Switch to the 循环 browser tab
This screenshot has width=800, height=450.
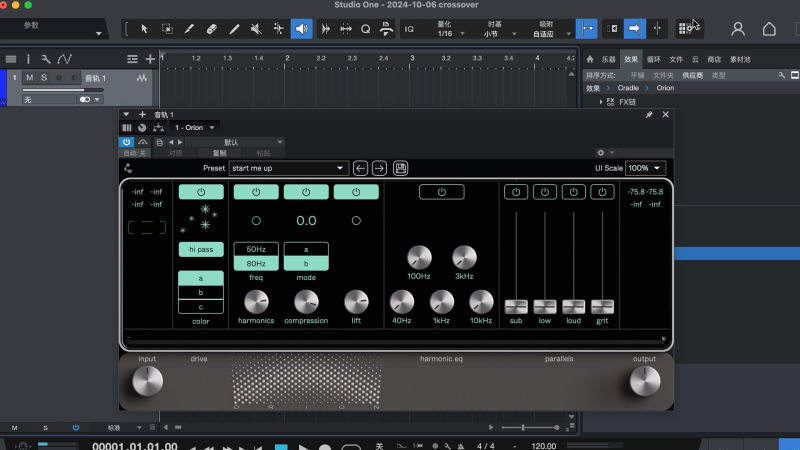click(x=654, y=59)
